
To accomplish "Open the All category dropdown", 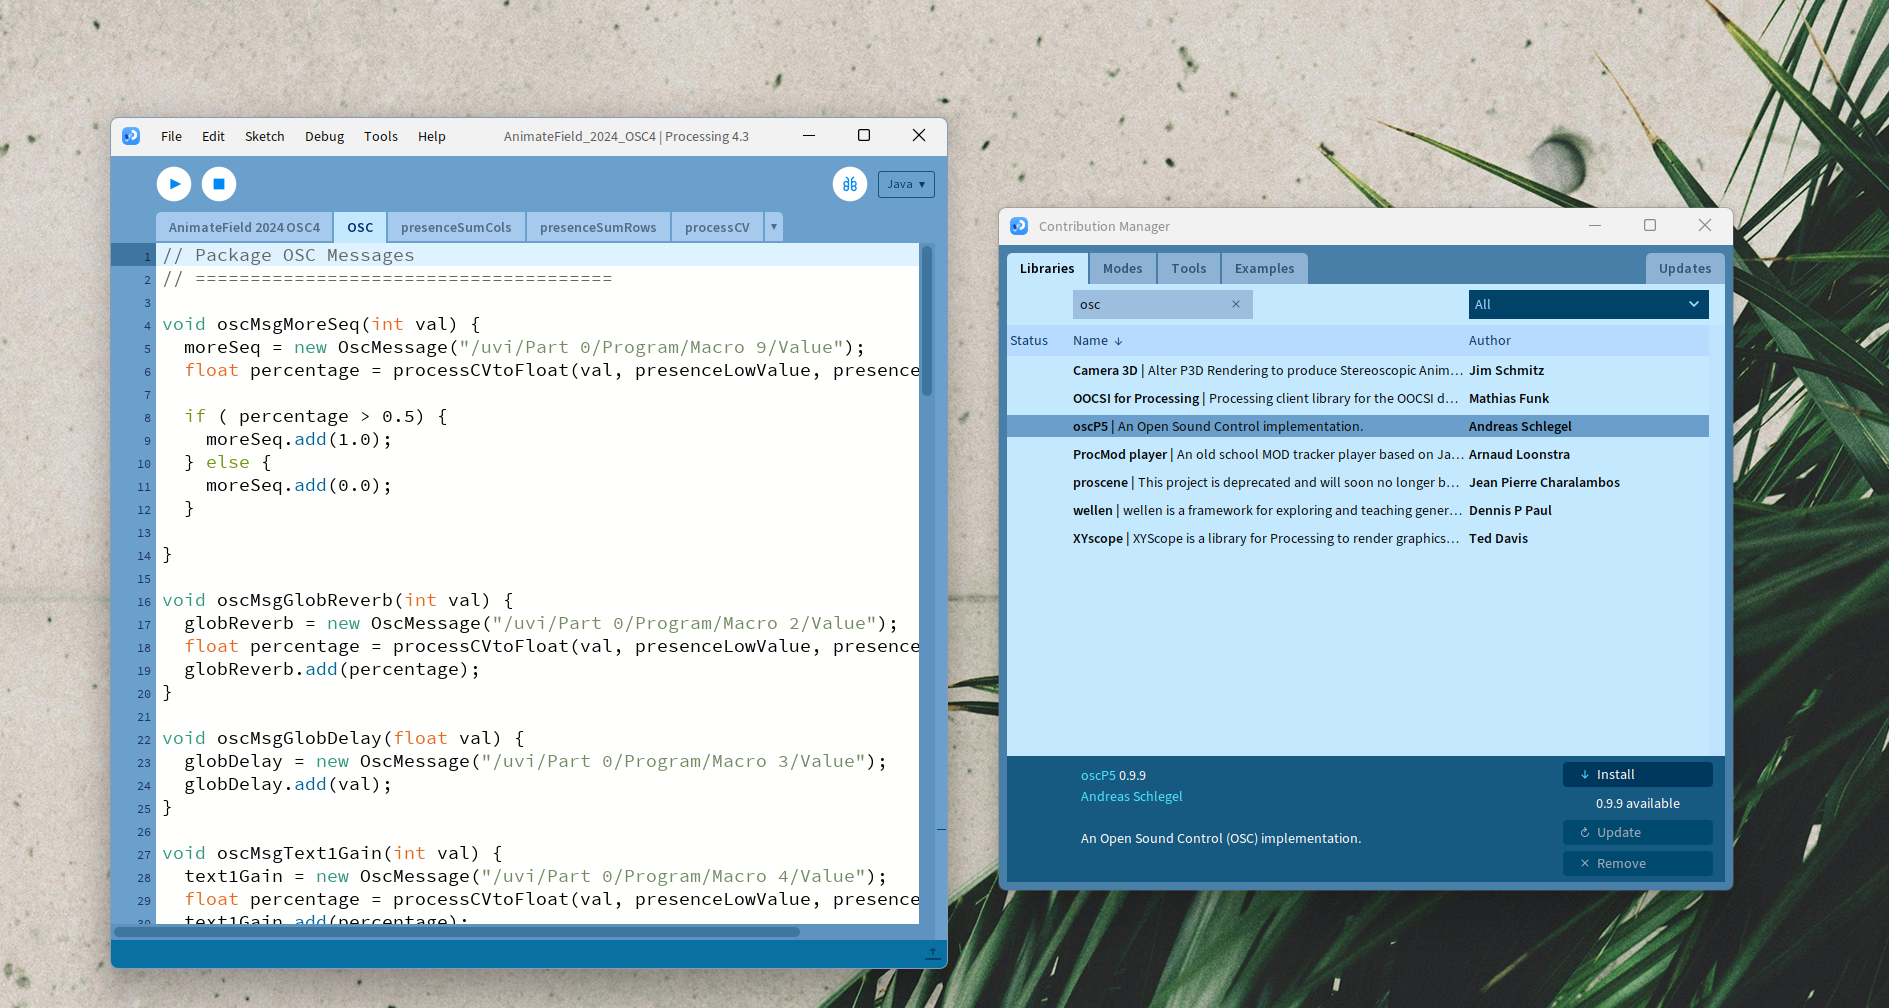I will click(x=1587, y=305).
